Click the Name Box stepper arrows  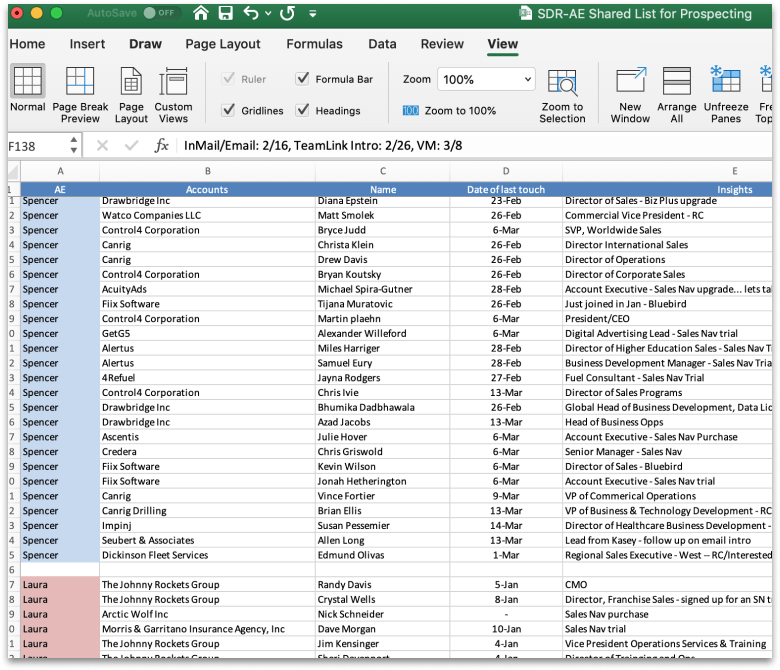click(x=74, y=145)
